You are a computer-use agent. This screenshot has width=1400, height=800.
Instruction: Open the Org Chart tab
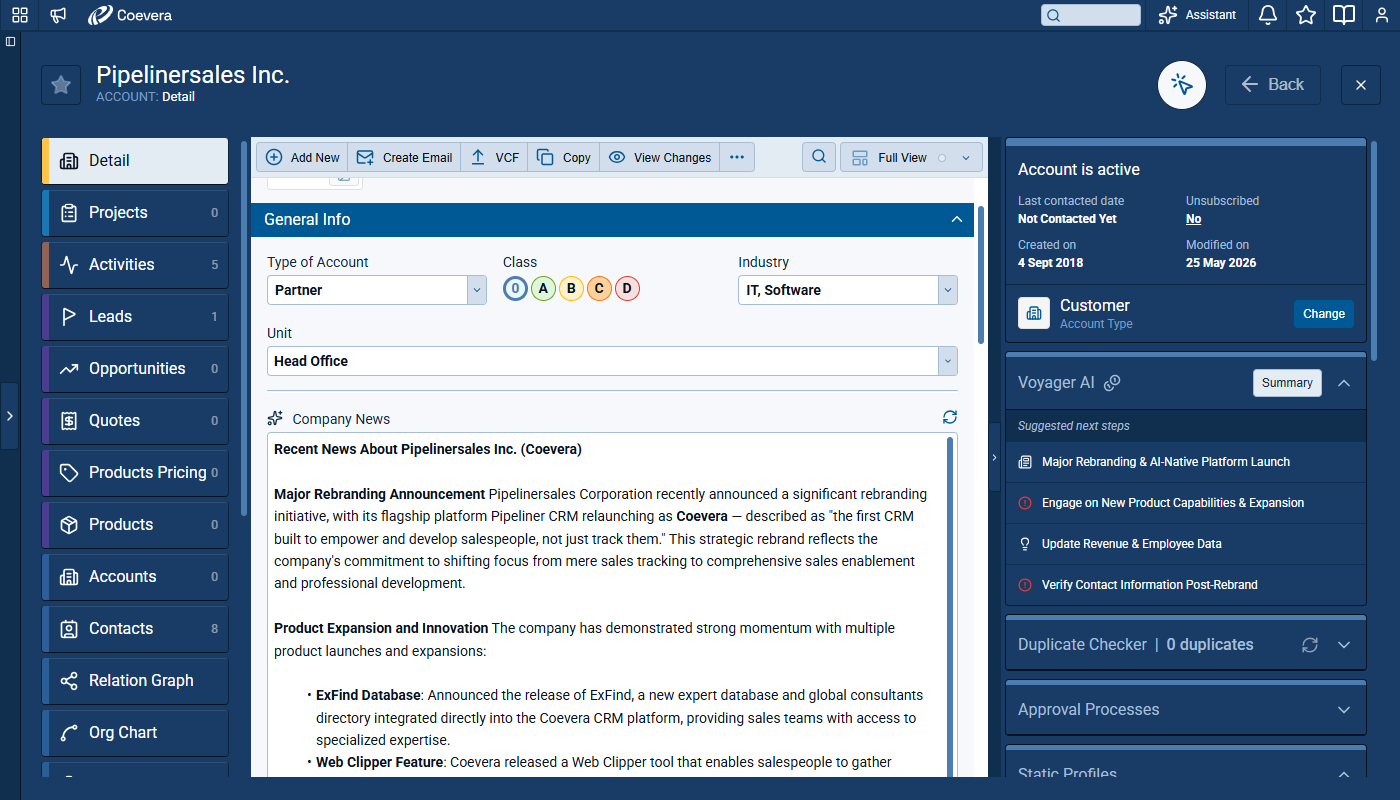(135, 733)
